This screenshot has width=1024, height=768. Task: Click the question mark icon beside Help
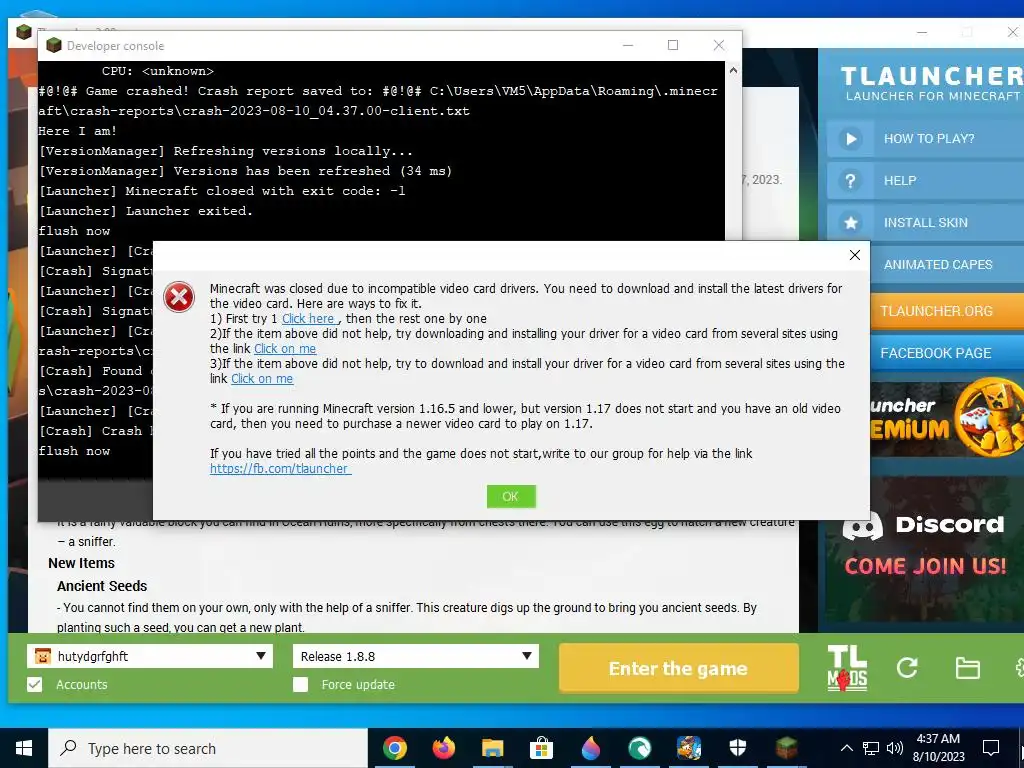pos(850,181)
